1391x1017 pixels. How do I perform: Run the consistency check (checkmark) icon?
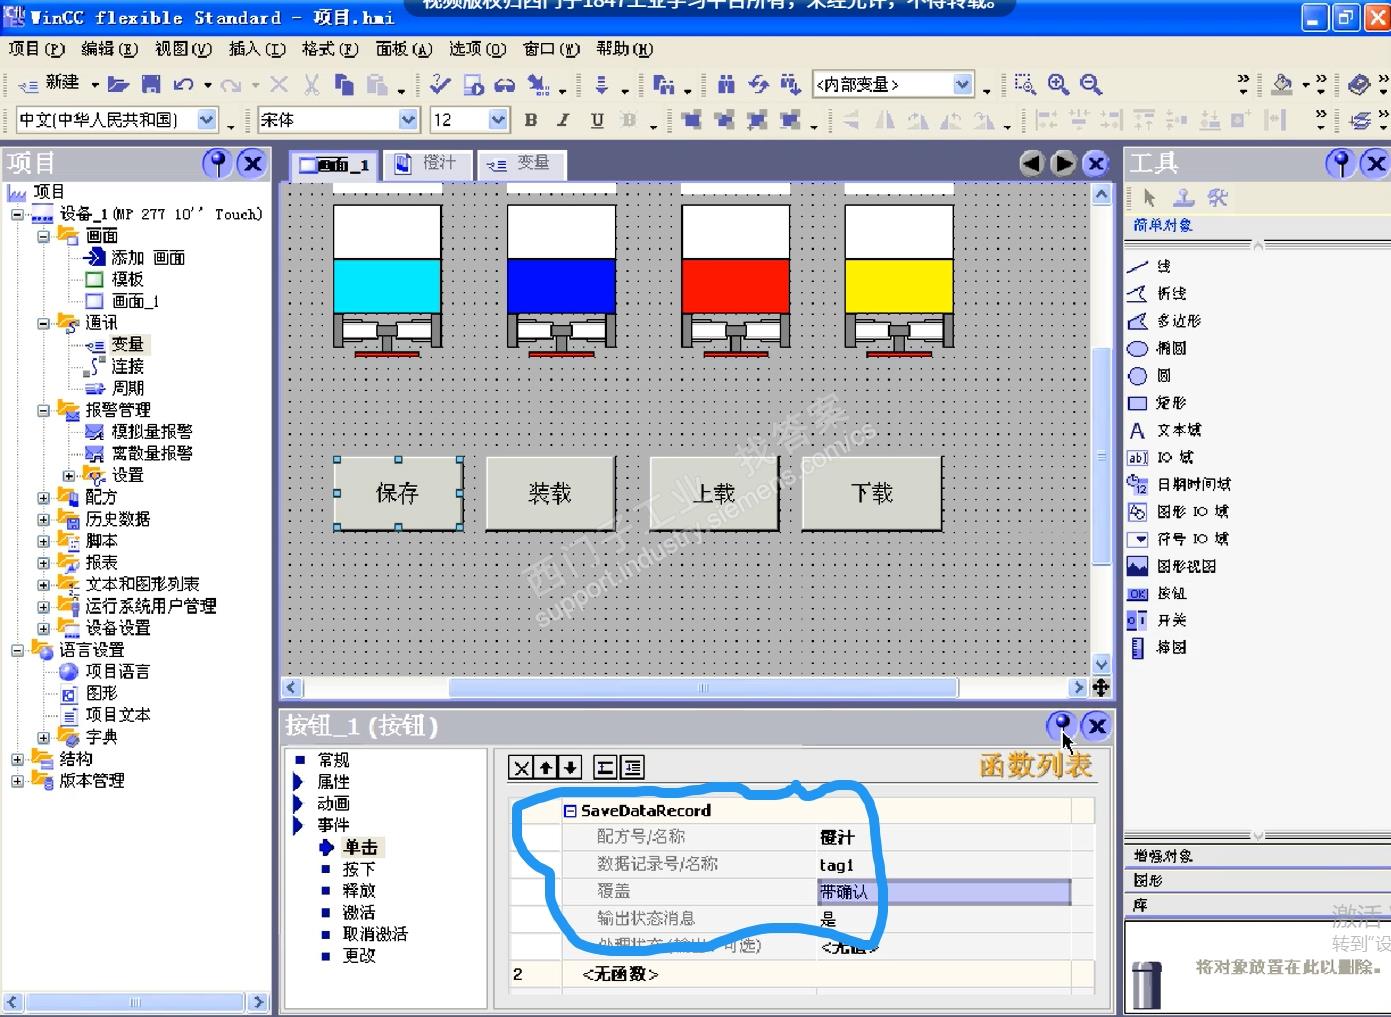(440, 85)
